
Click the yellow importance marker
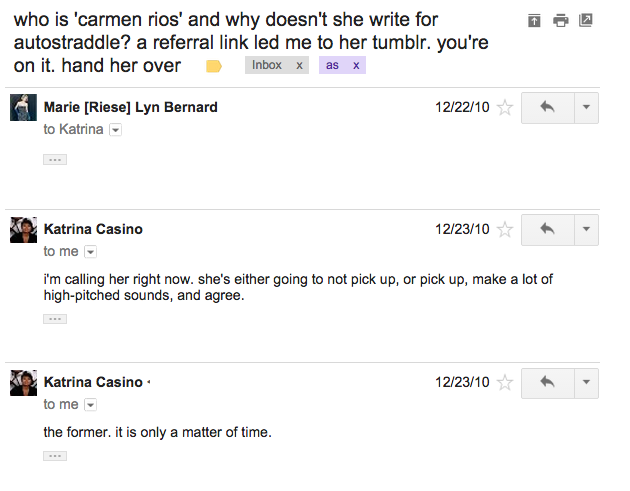(x=213, y=66)
